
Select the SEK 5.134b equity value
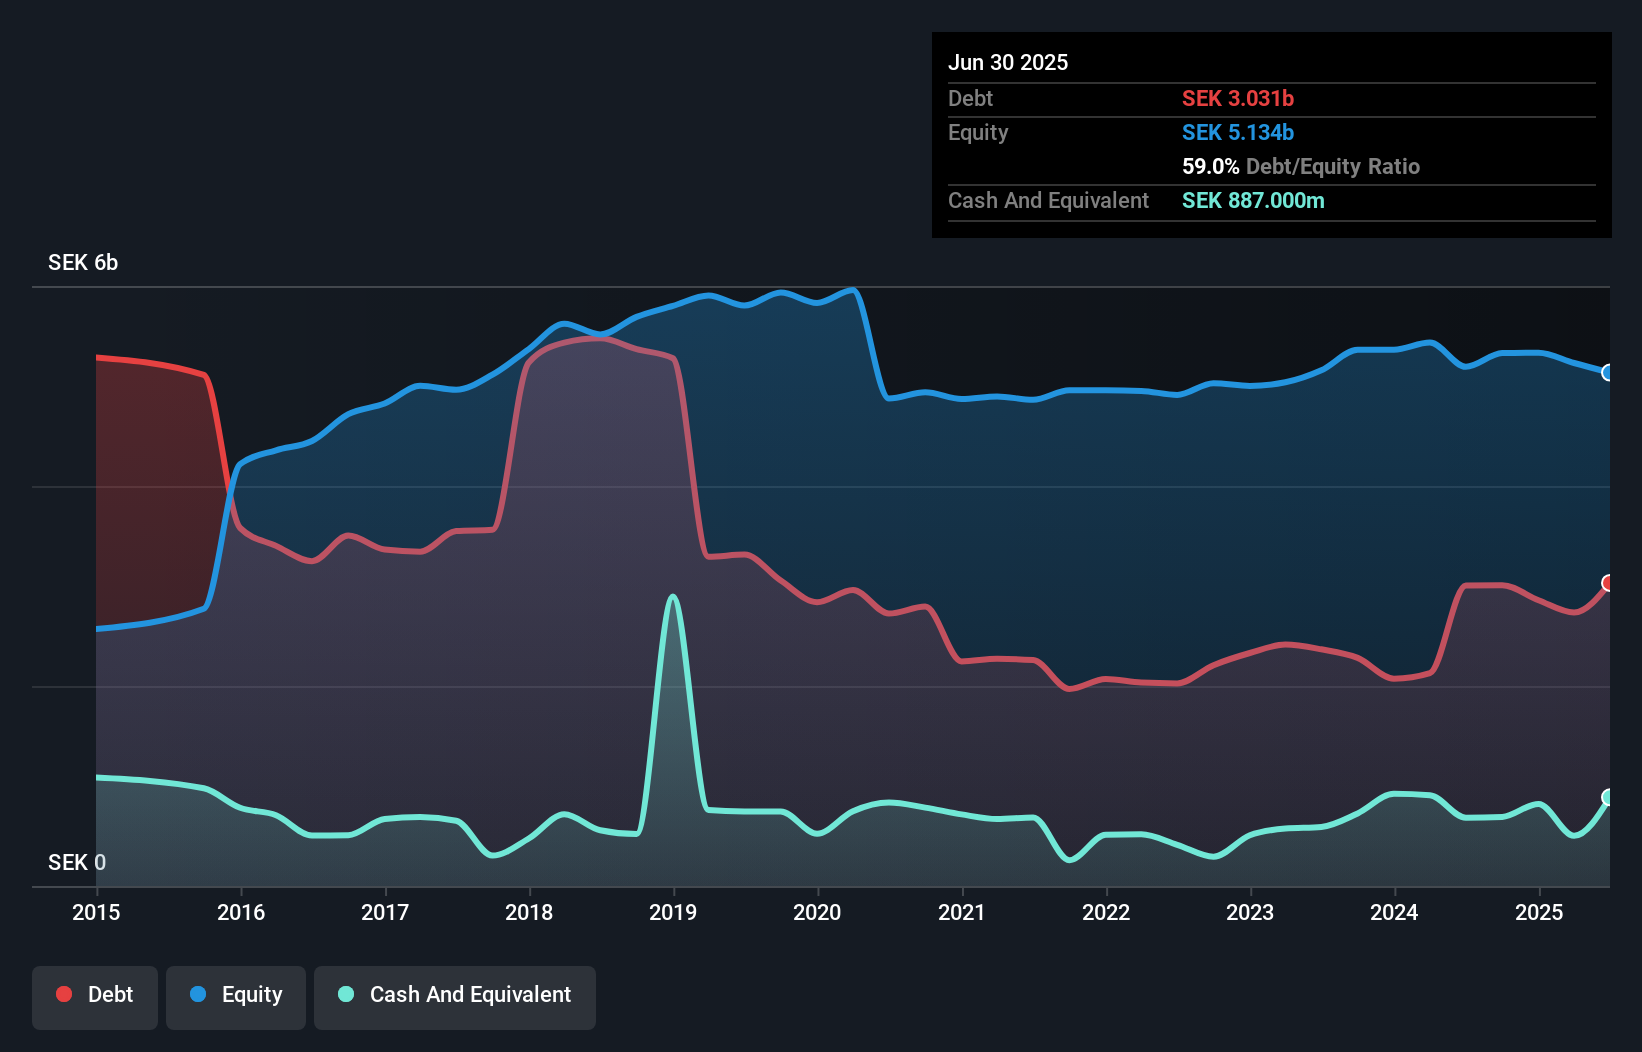pos(1237,133)
